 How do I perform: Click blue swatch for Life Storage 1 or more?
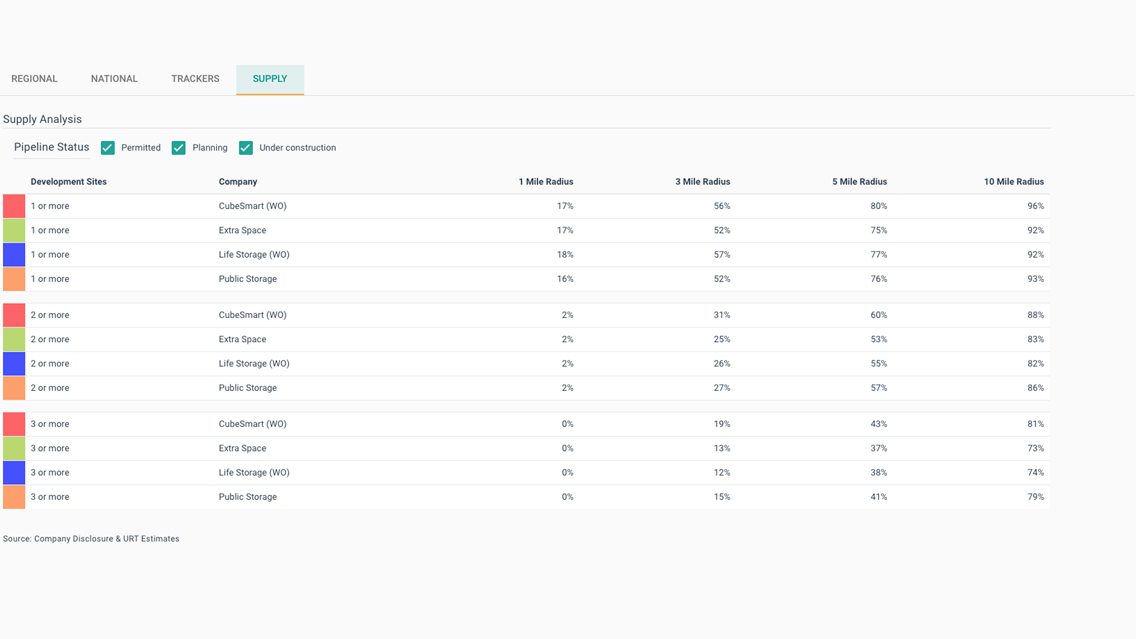pyautogui.click(x=14, y=255)
